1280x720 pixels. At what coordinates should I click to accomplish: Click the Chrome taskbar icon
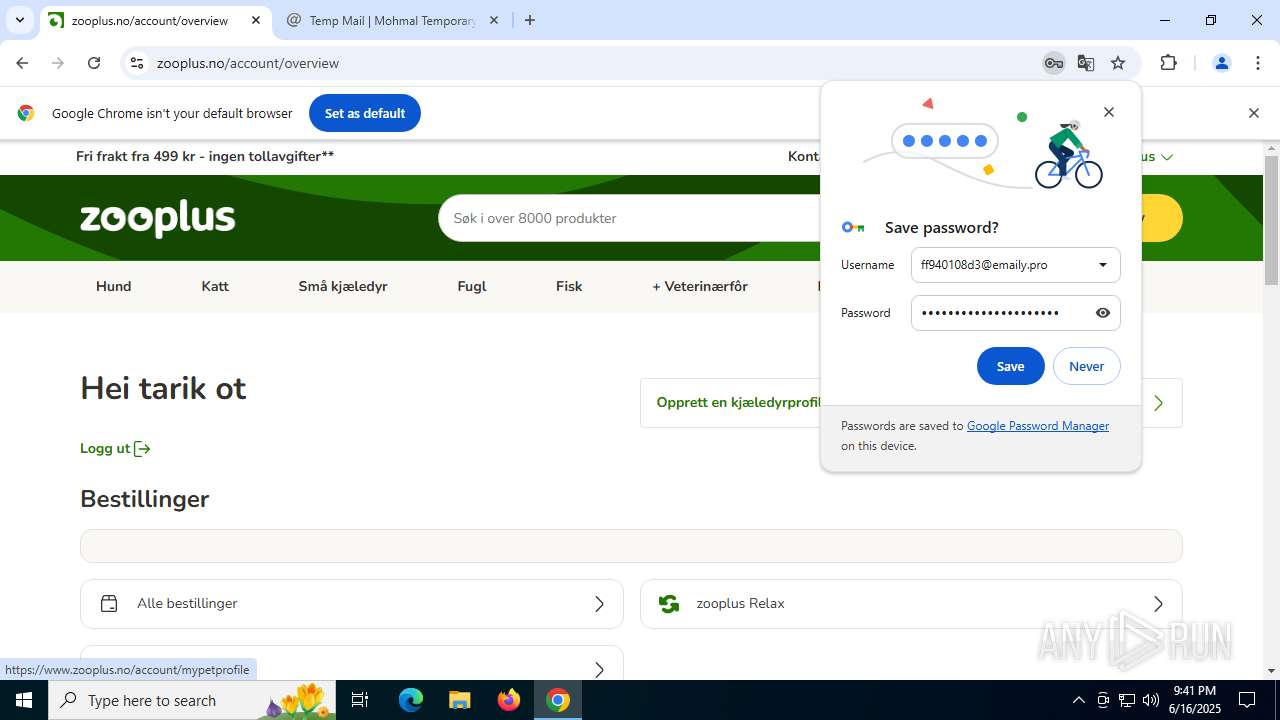[558, 700]
